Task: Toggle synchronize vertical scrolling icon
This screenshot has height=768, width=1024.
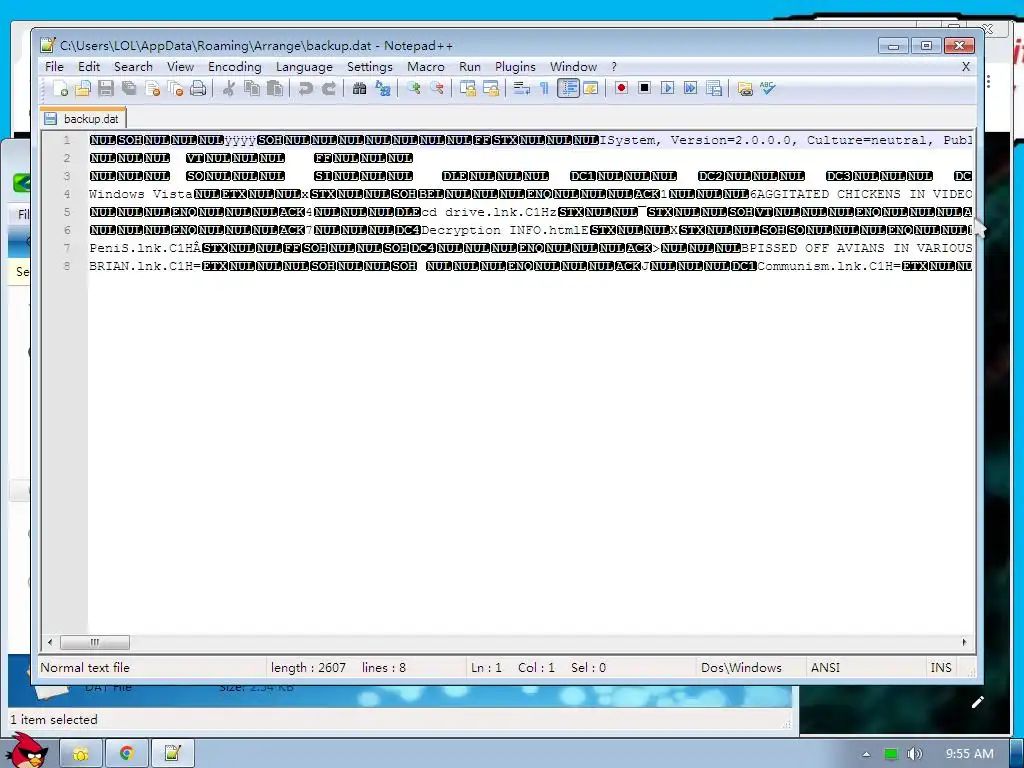Action: (x=467, y=88)
